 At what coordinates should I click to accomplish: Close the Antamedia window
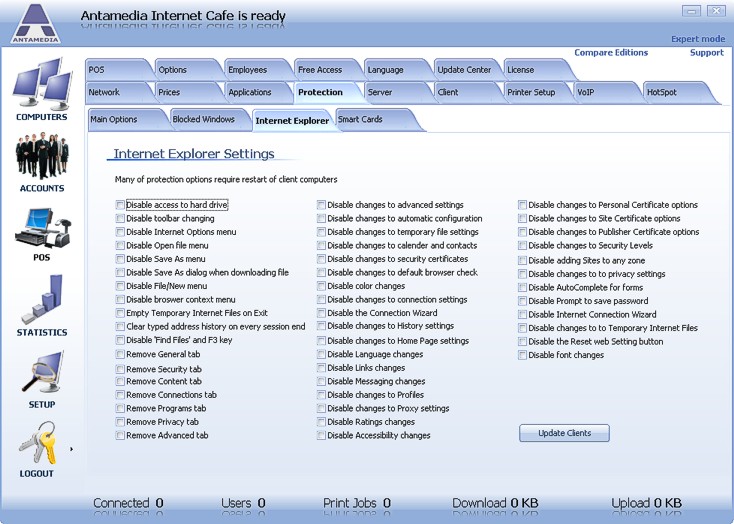click(x=716, y=10)
